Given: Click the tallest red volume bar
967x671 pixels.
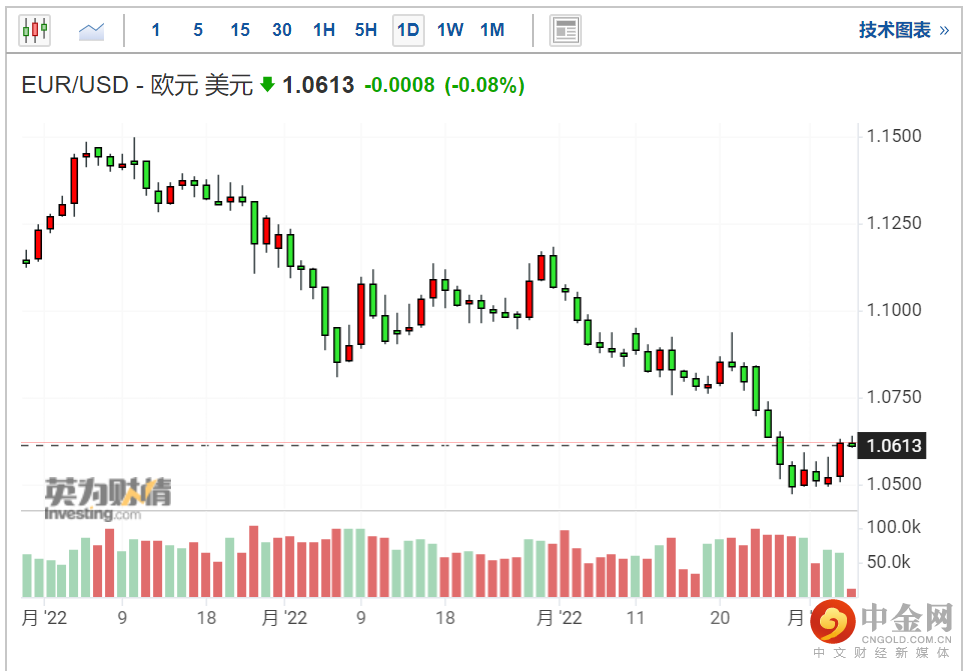Looking at the screenshot, I should pos(253,561).
